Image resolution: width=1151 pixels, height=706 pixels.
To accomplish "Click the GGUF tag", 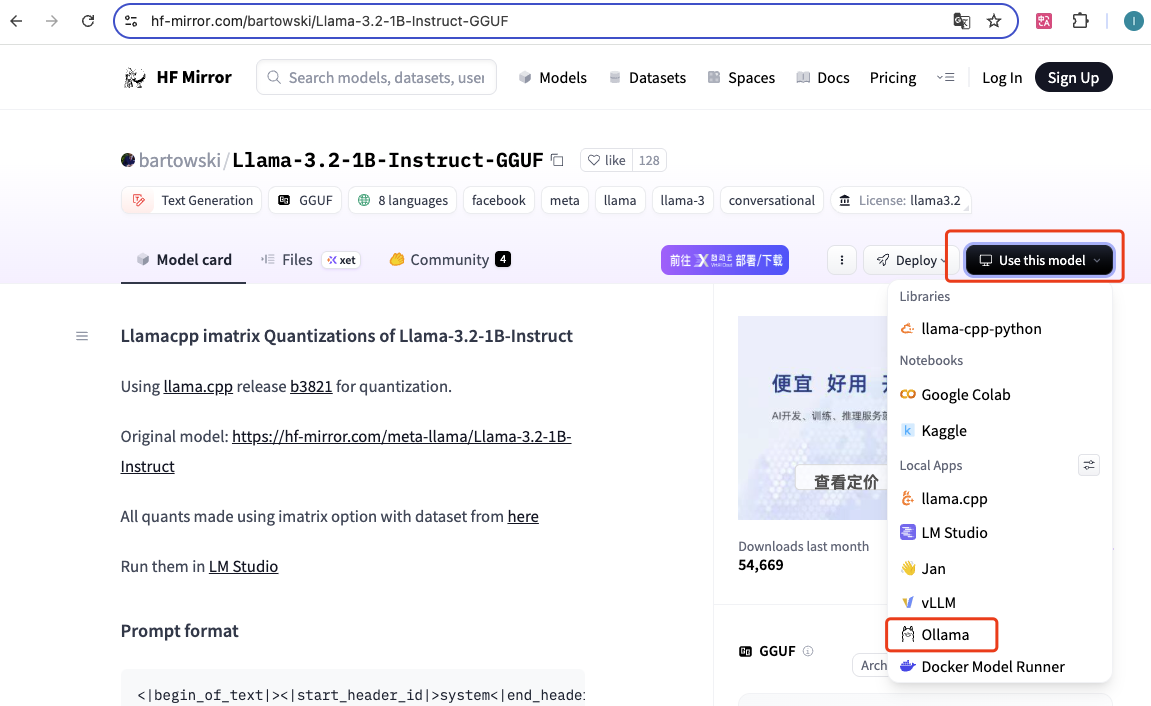I will [305, 200].
